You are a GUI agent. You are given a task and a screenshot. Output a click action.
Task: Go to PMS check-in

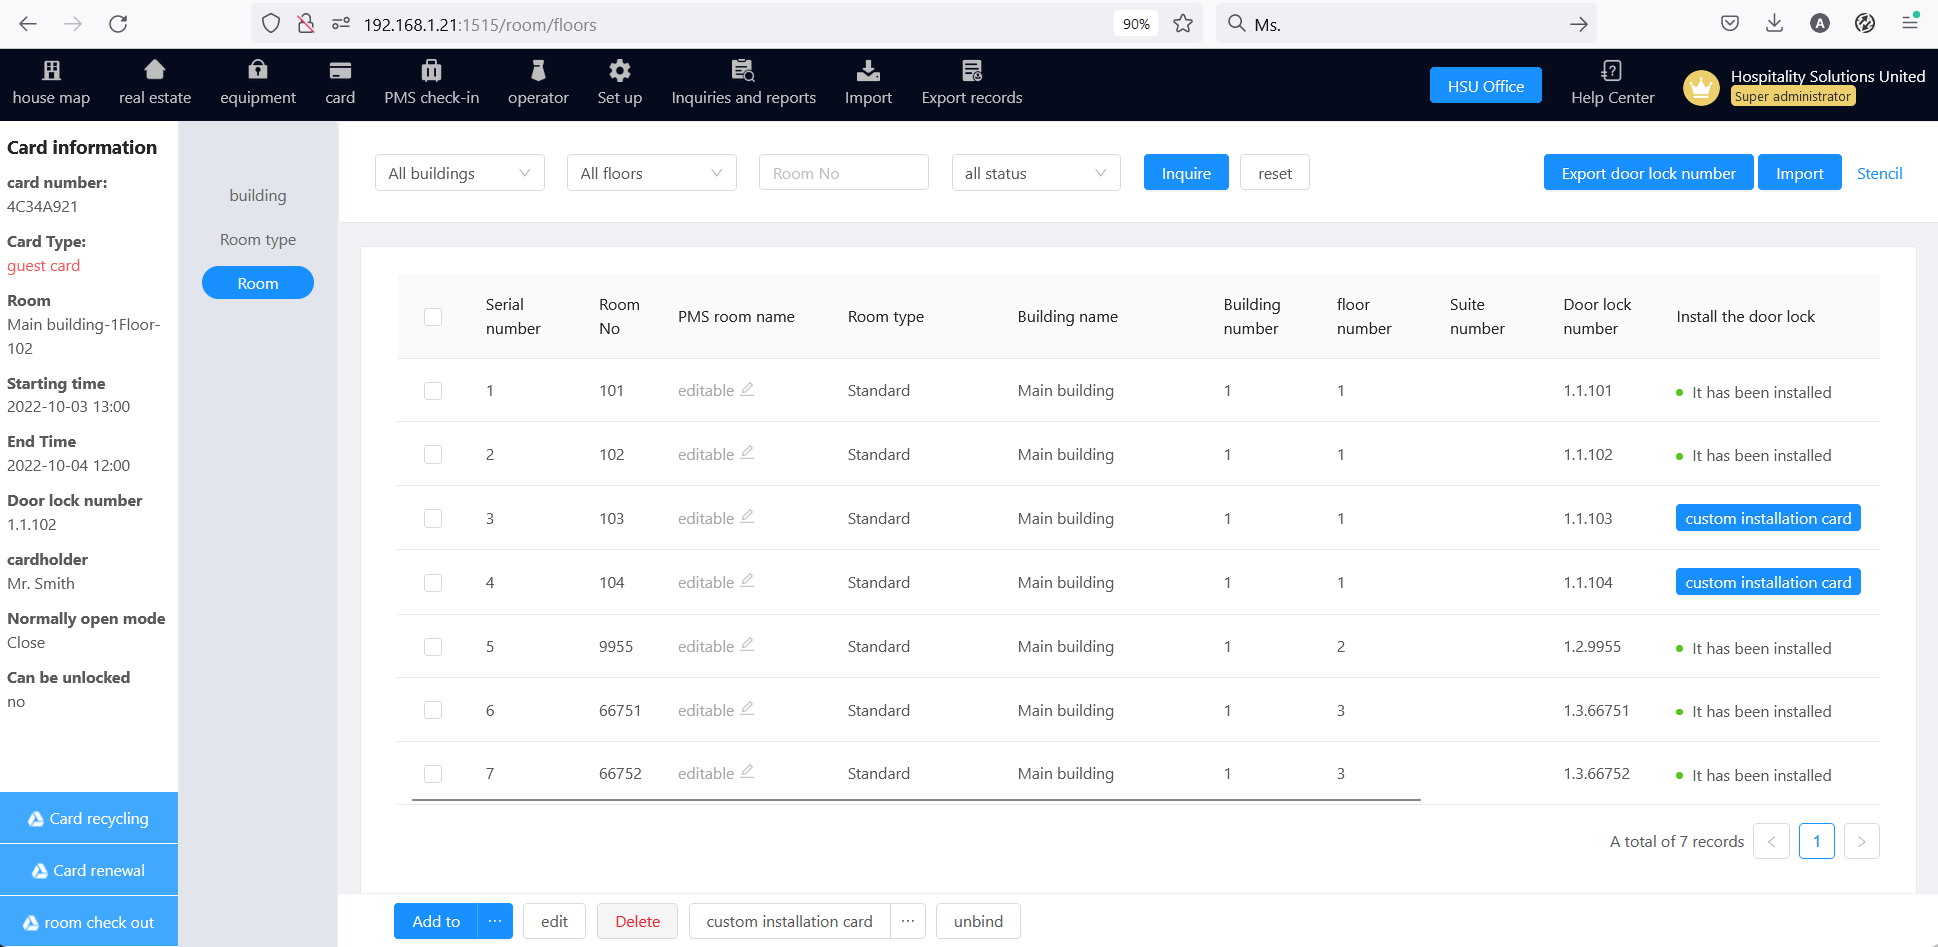[x=431, y=83]
